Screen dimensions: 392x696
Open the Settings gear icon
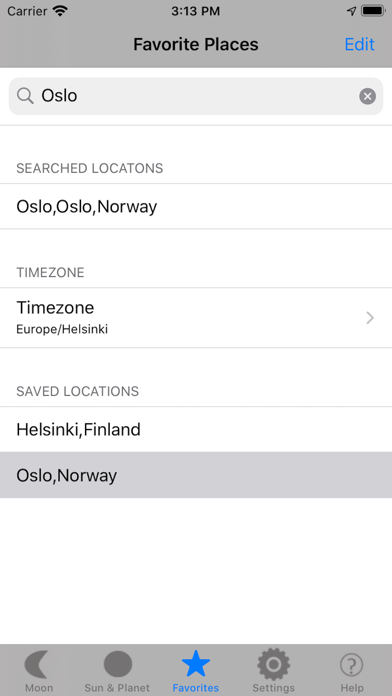click(x=273, y=664)
